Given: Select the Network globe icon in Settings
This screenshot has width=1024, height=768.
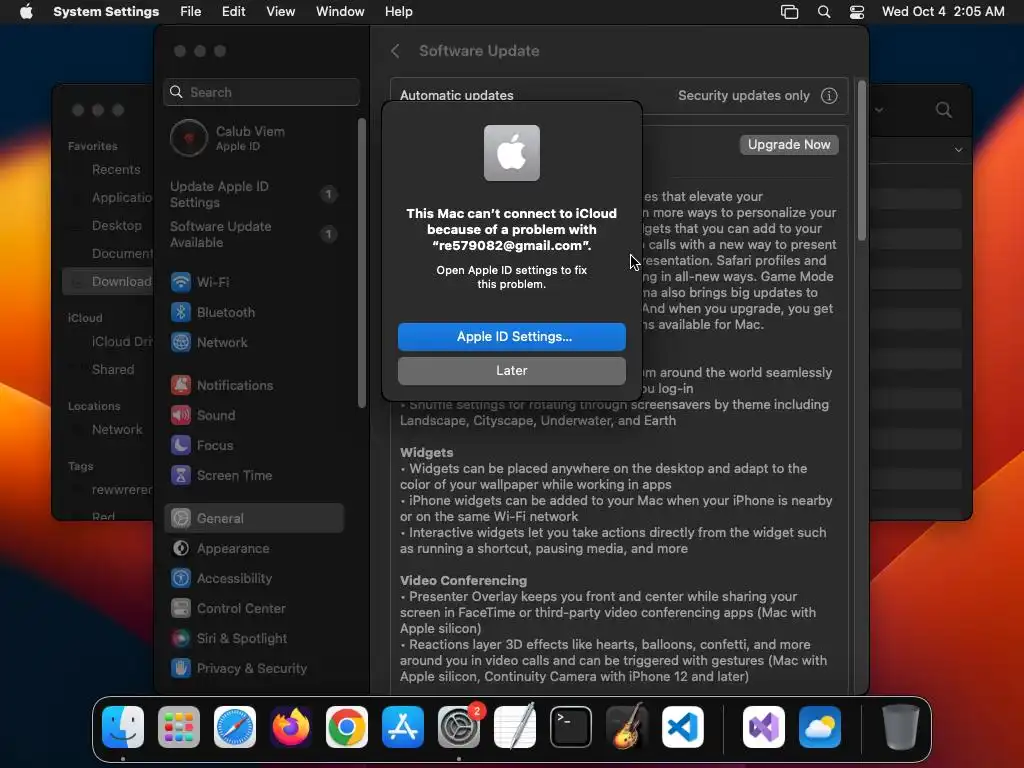Looking at the screenshot, I should [181, 342].
